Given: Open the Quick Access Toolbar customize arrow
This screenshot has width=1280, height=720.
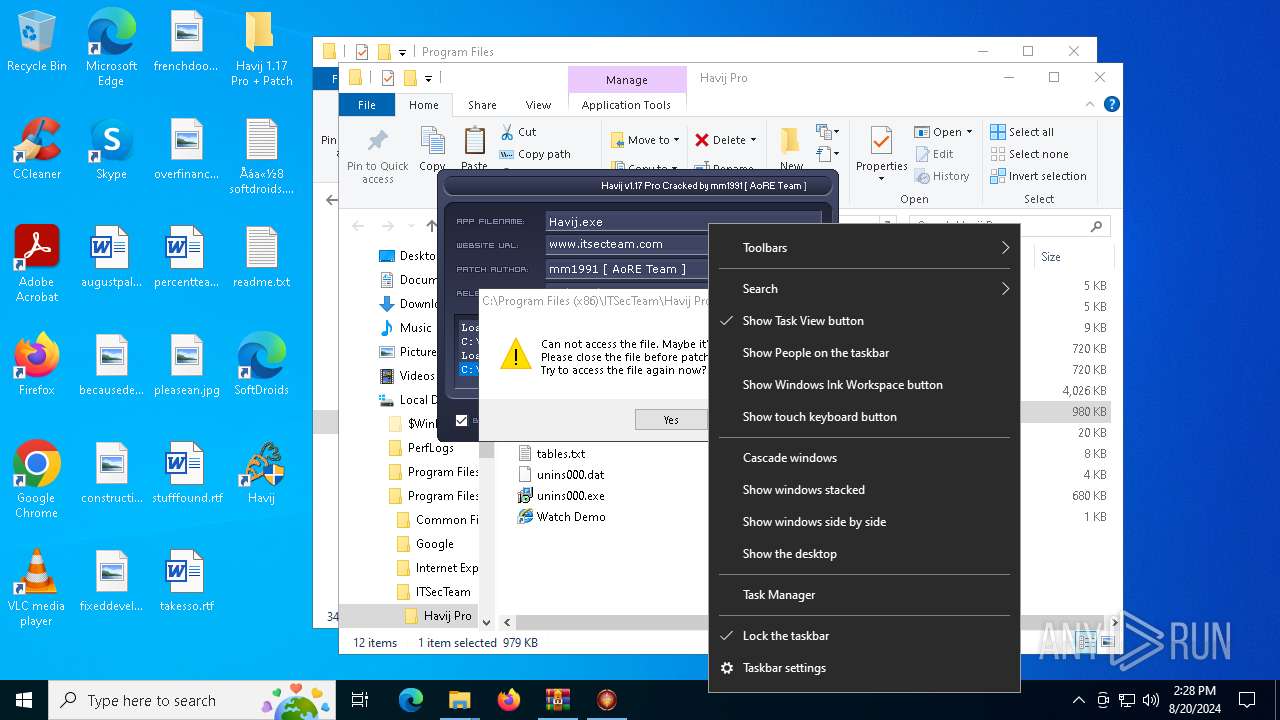Looking at the screenshot, I should tap(428, 78).
